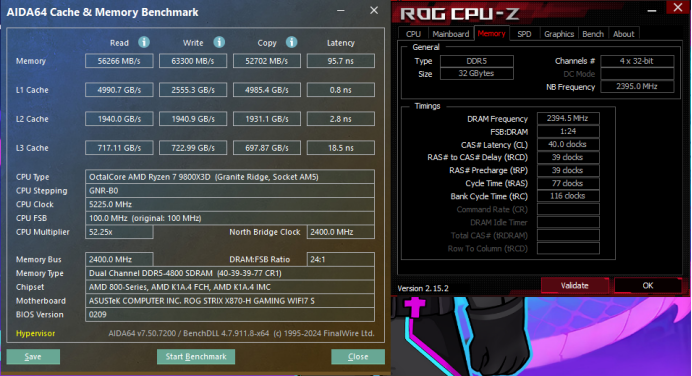This screenshot has width=692, height=376.
Task: Click L1 Cache Latency value 0.8 ns
Action: [341, 90]
